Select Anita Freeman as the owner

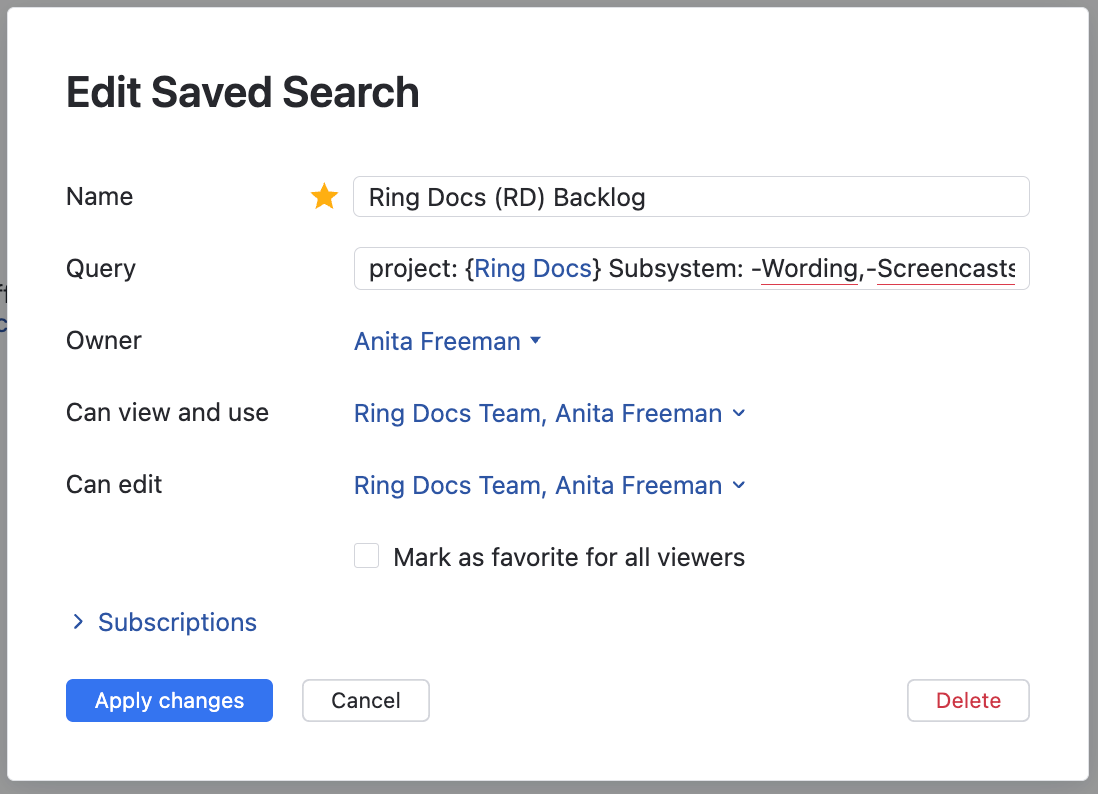[x=437, y=341]
